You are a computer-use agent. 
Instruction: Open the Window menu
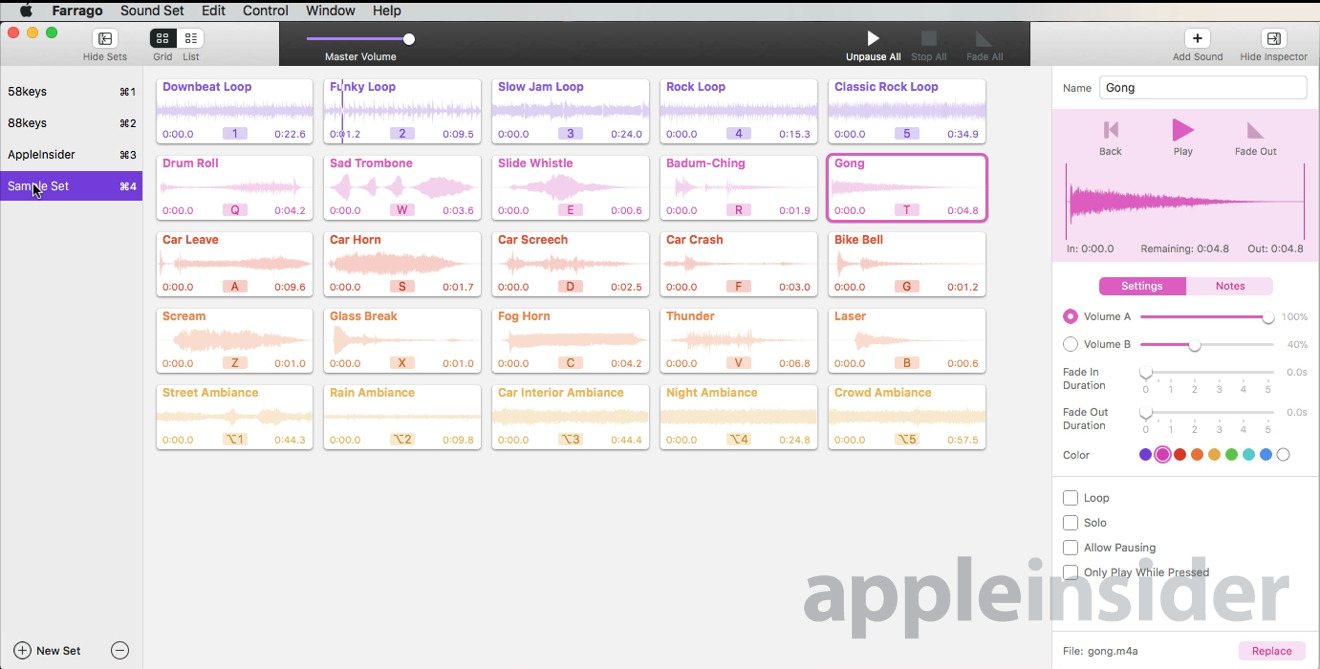pos(330,11)
